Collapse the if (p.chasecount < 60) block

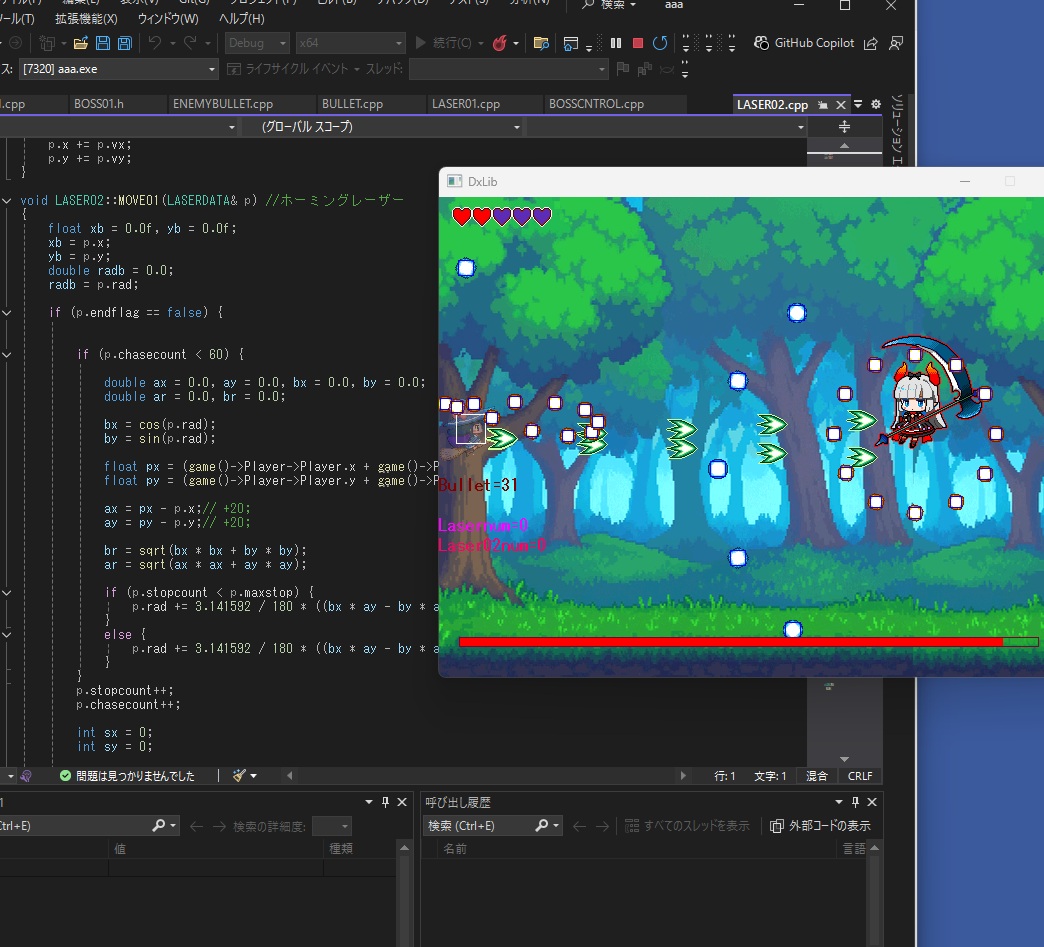(x=7, y=354)
